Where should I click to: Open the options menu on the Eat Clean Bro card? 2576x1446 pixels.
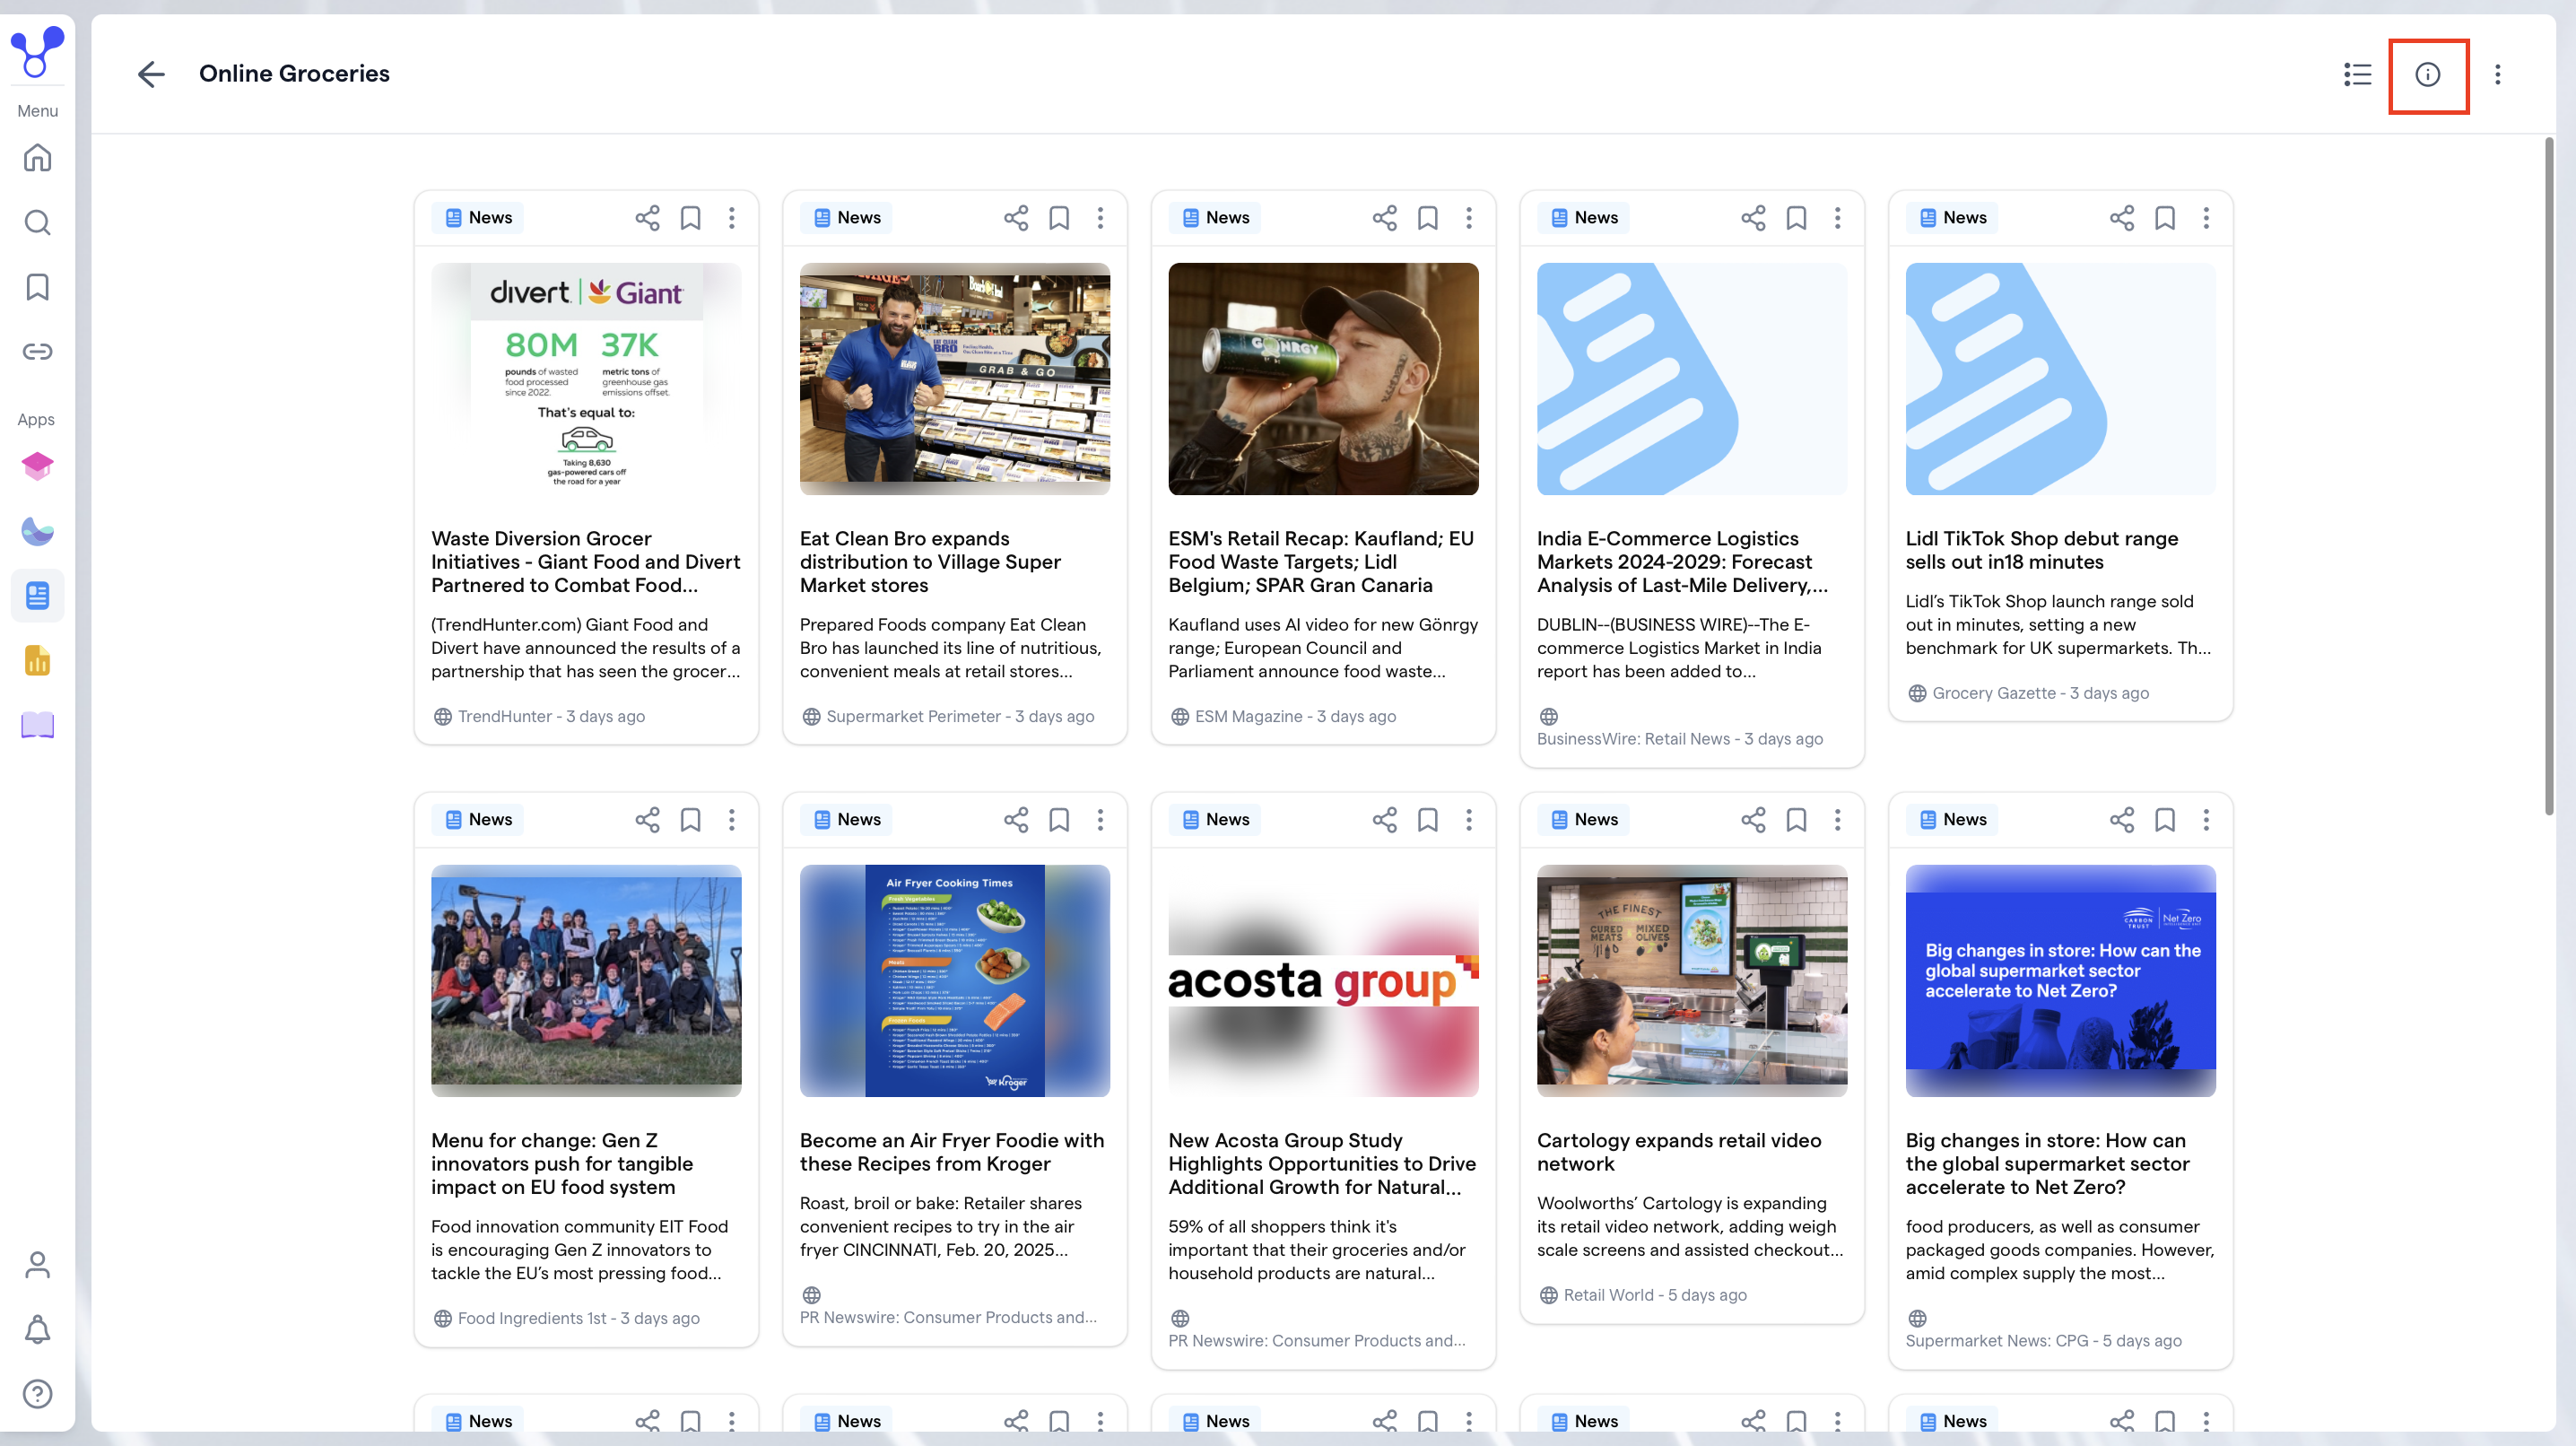[1100, 218]
